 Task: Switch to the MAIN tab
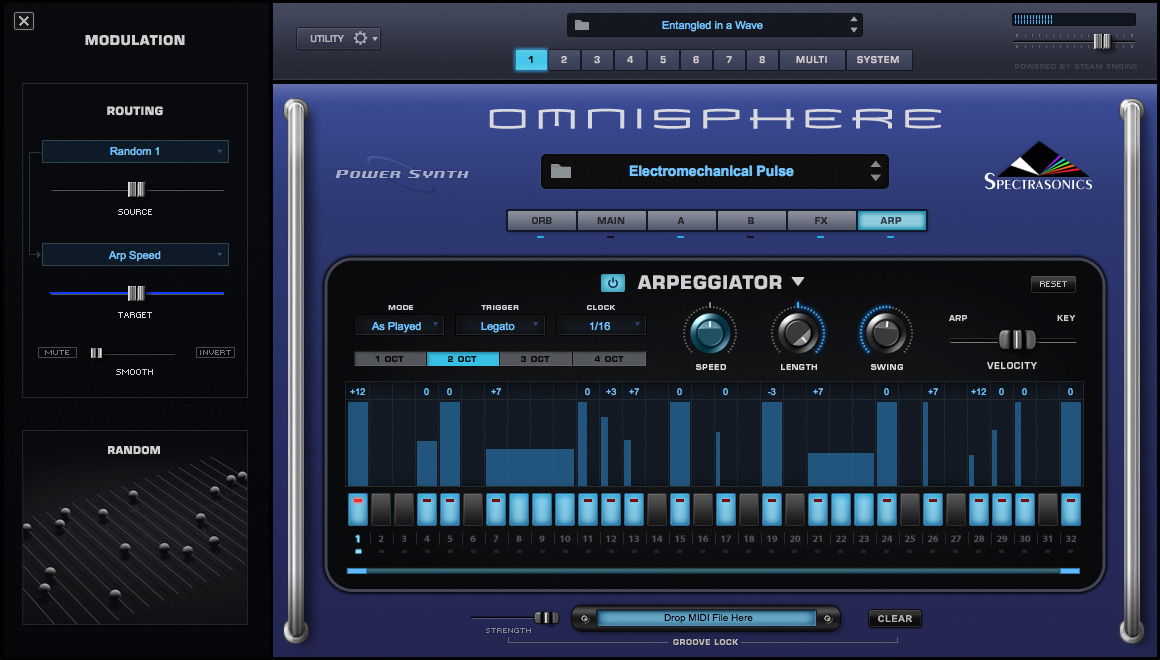[x=611, y=220]
